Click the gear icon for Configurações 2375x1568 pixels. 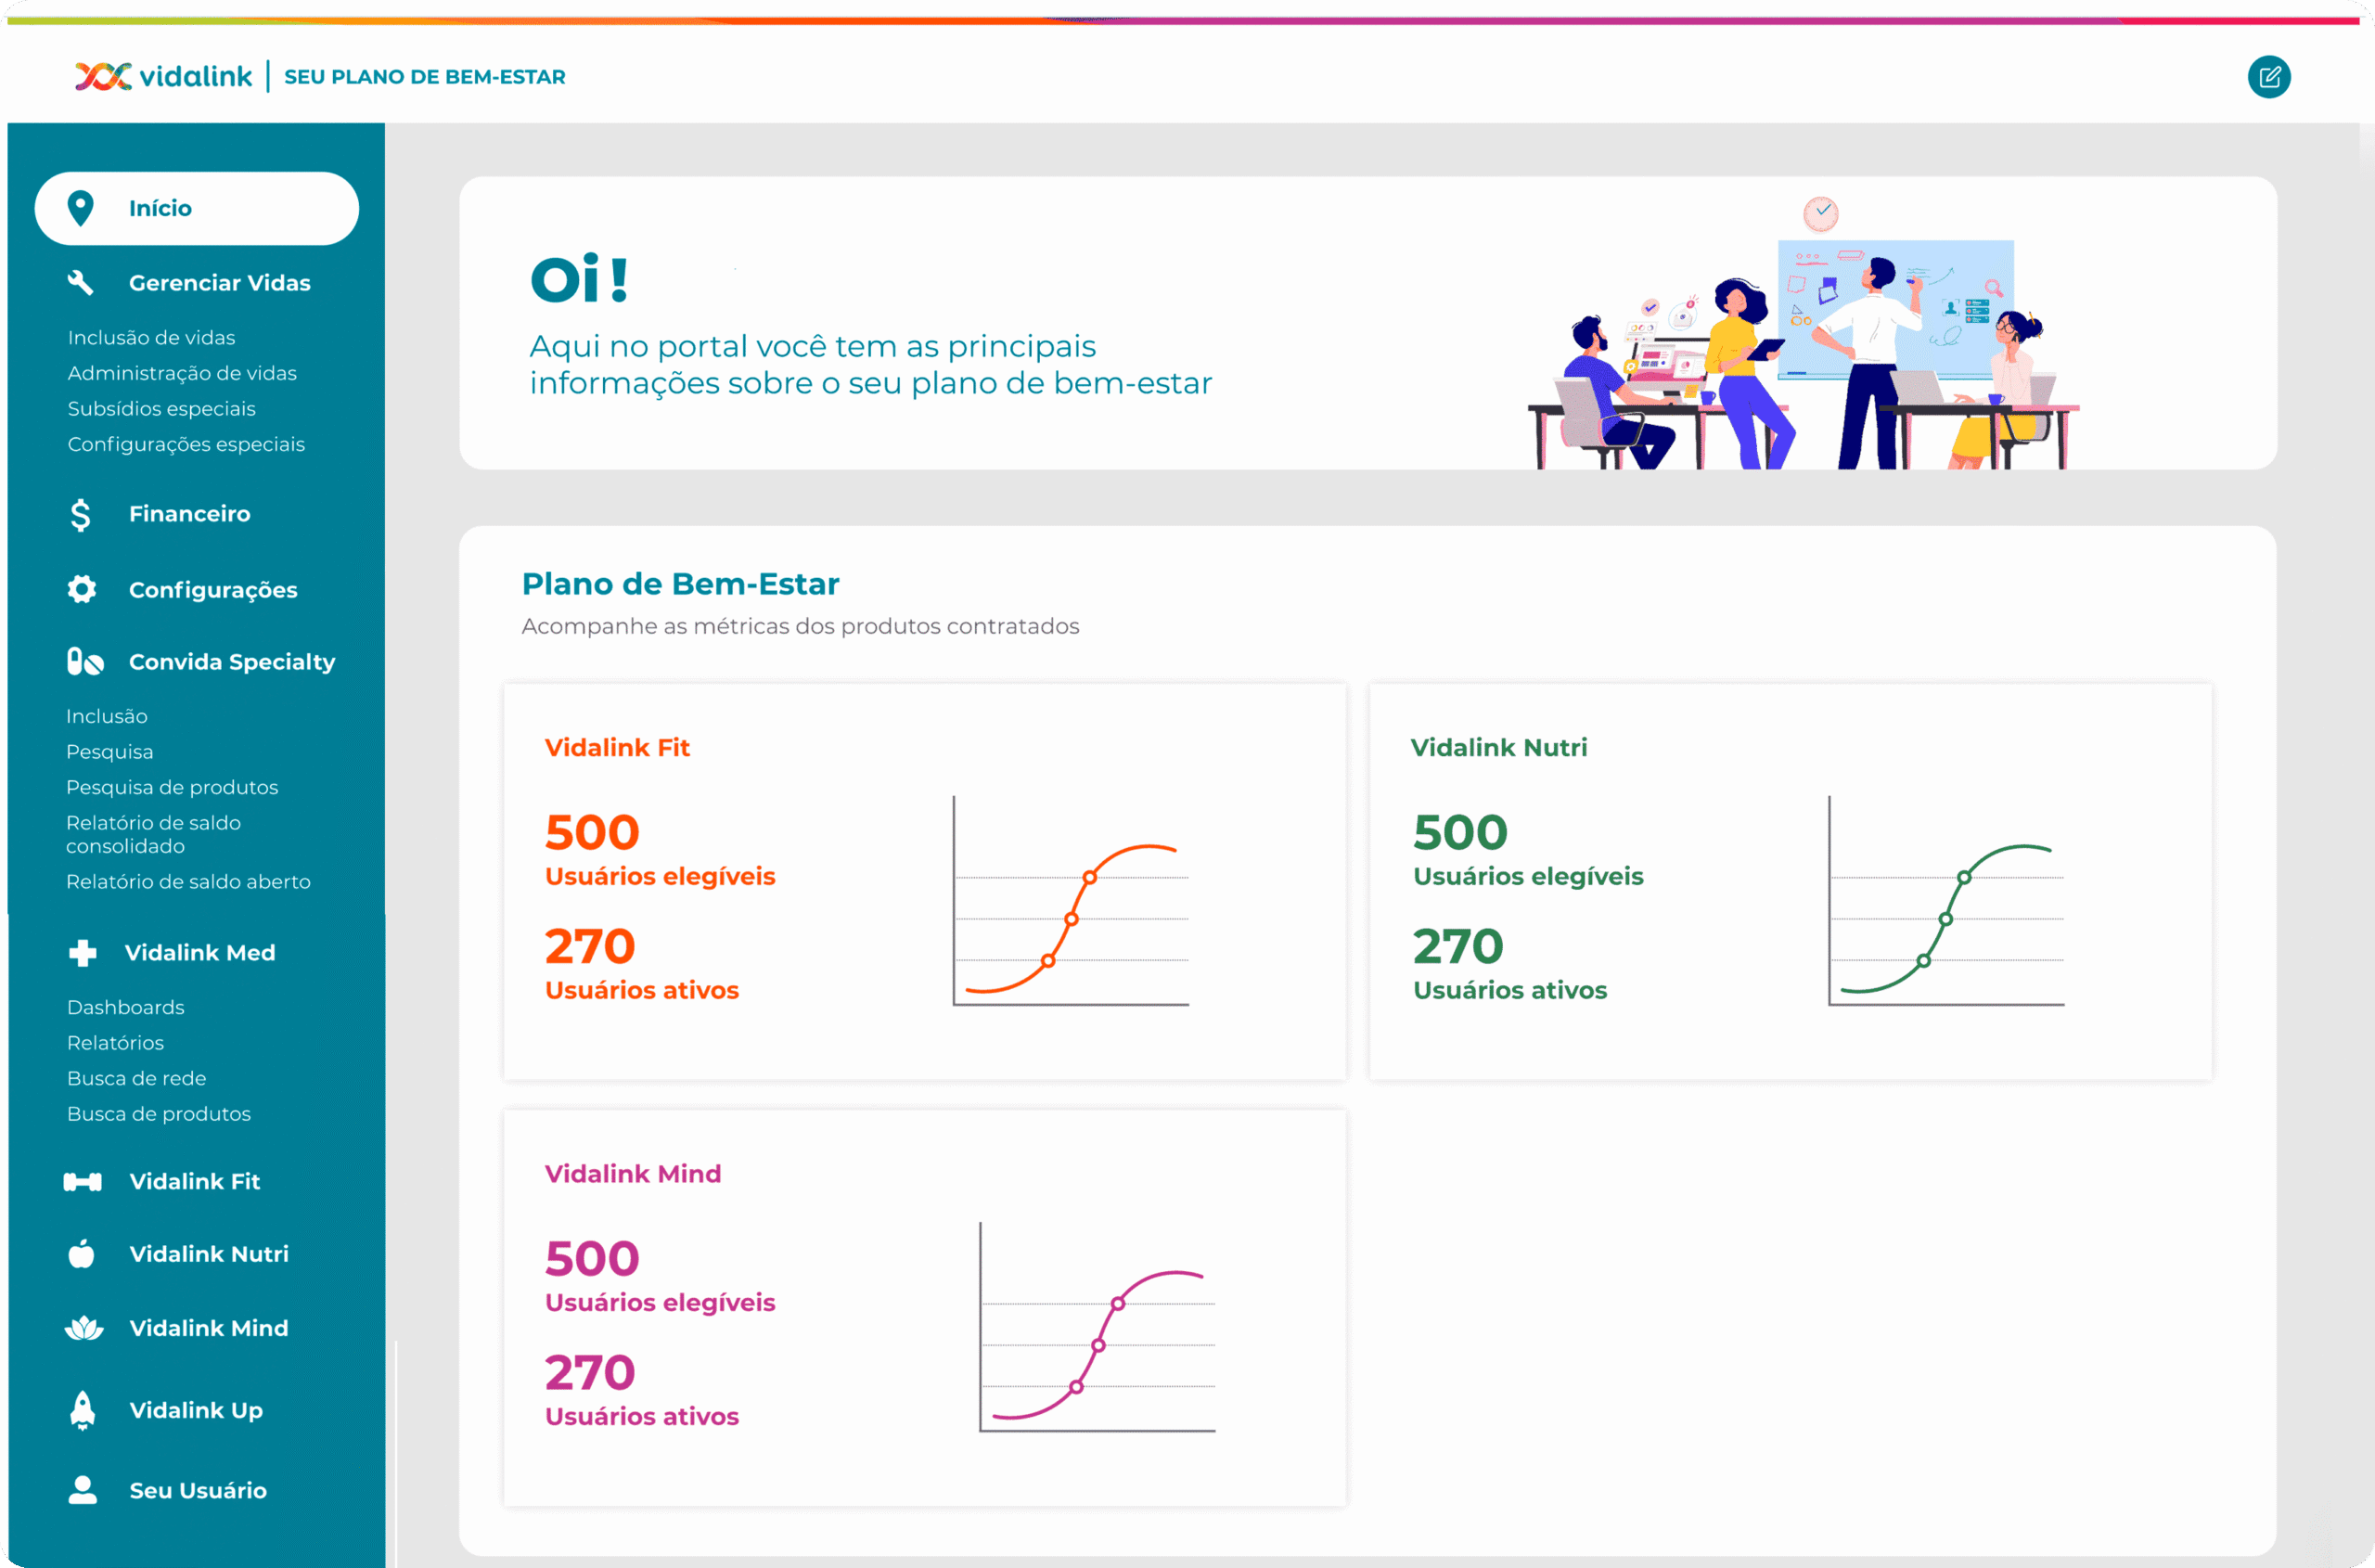click(x=82, y=589)
